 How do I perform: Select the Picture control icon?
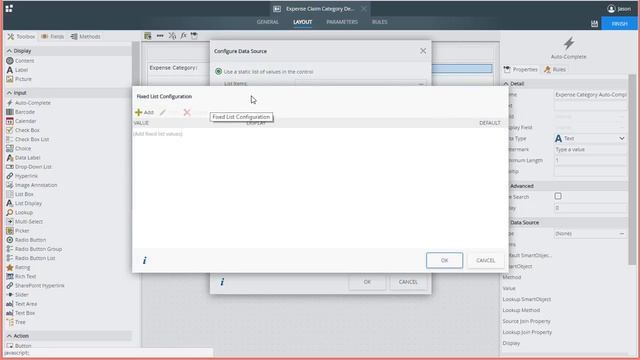pos(10,79)
